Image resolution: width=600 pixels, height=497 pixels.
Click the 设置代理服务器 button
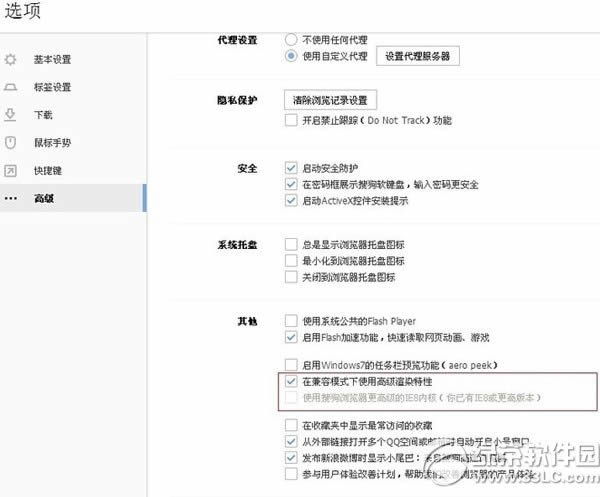pos(417,56)
